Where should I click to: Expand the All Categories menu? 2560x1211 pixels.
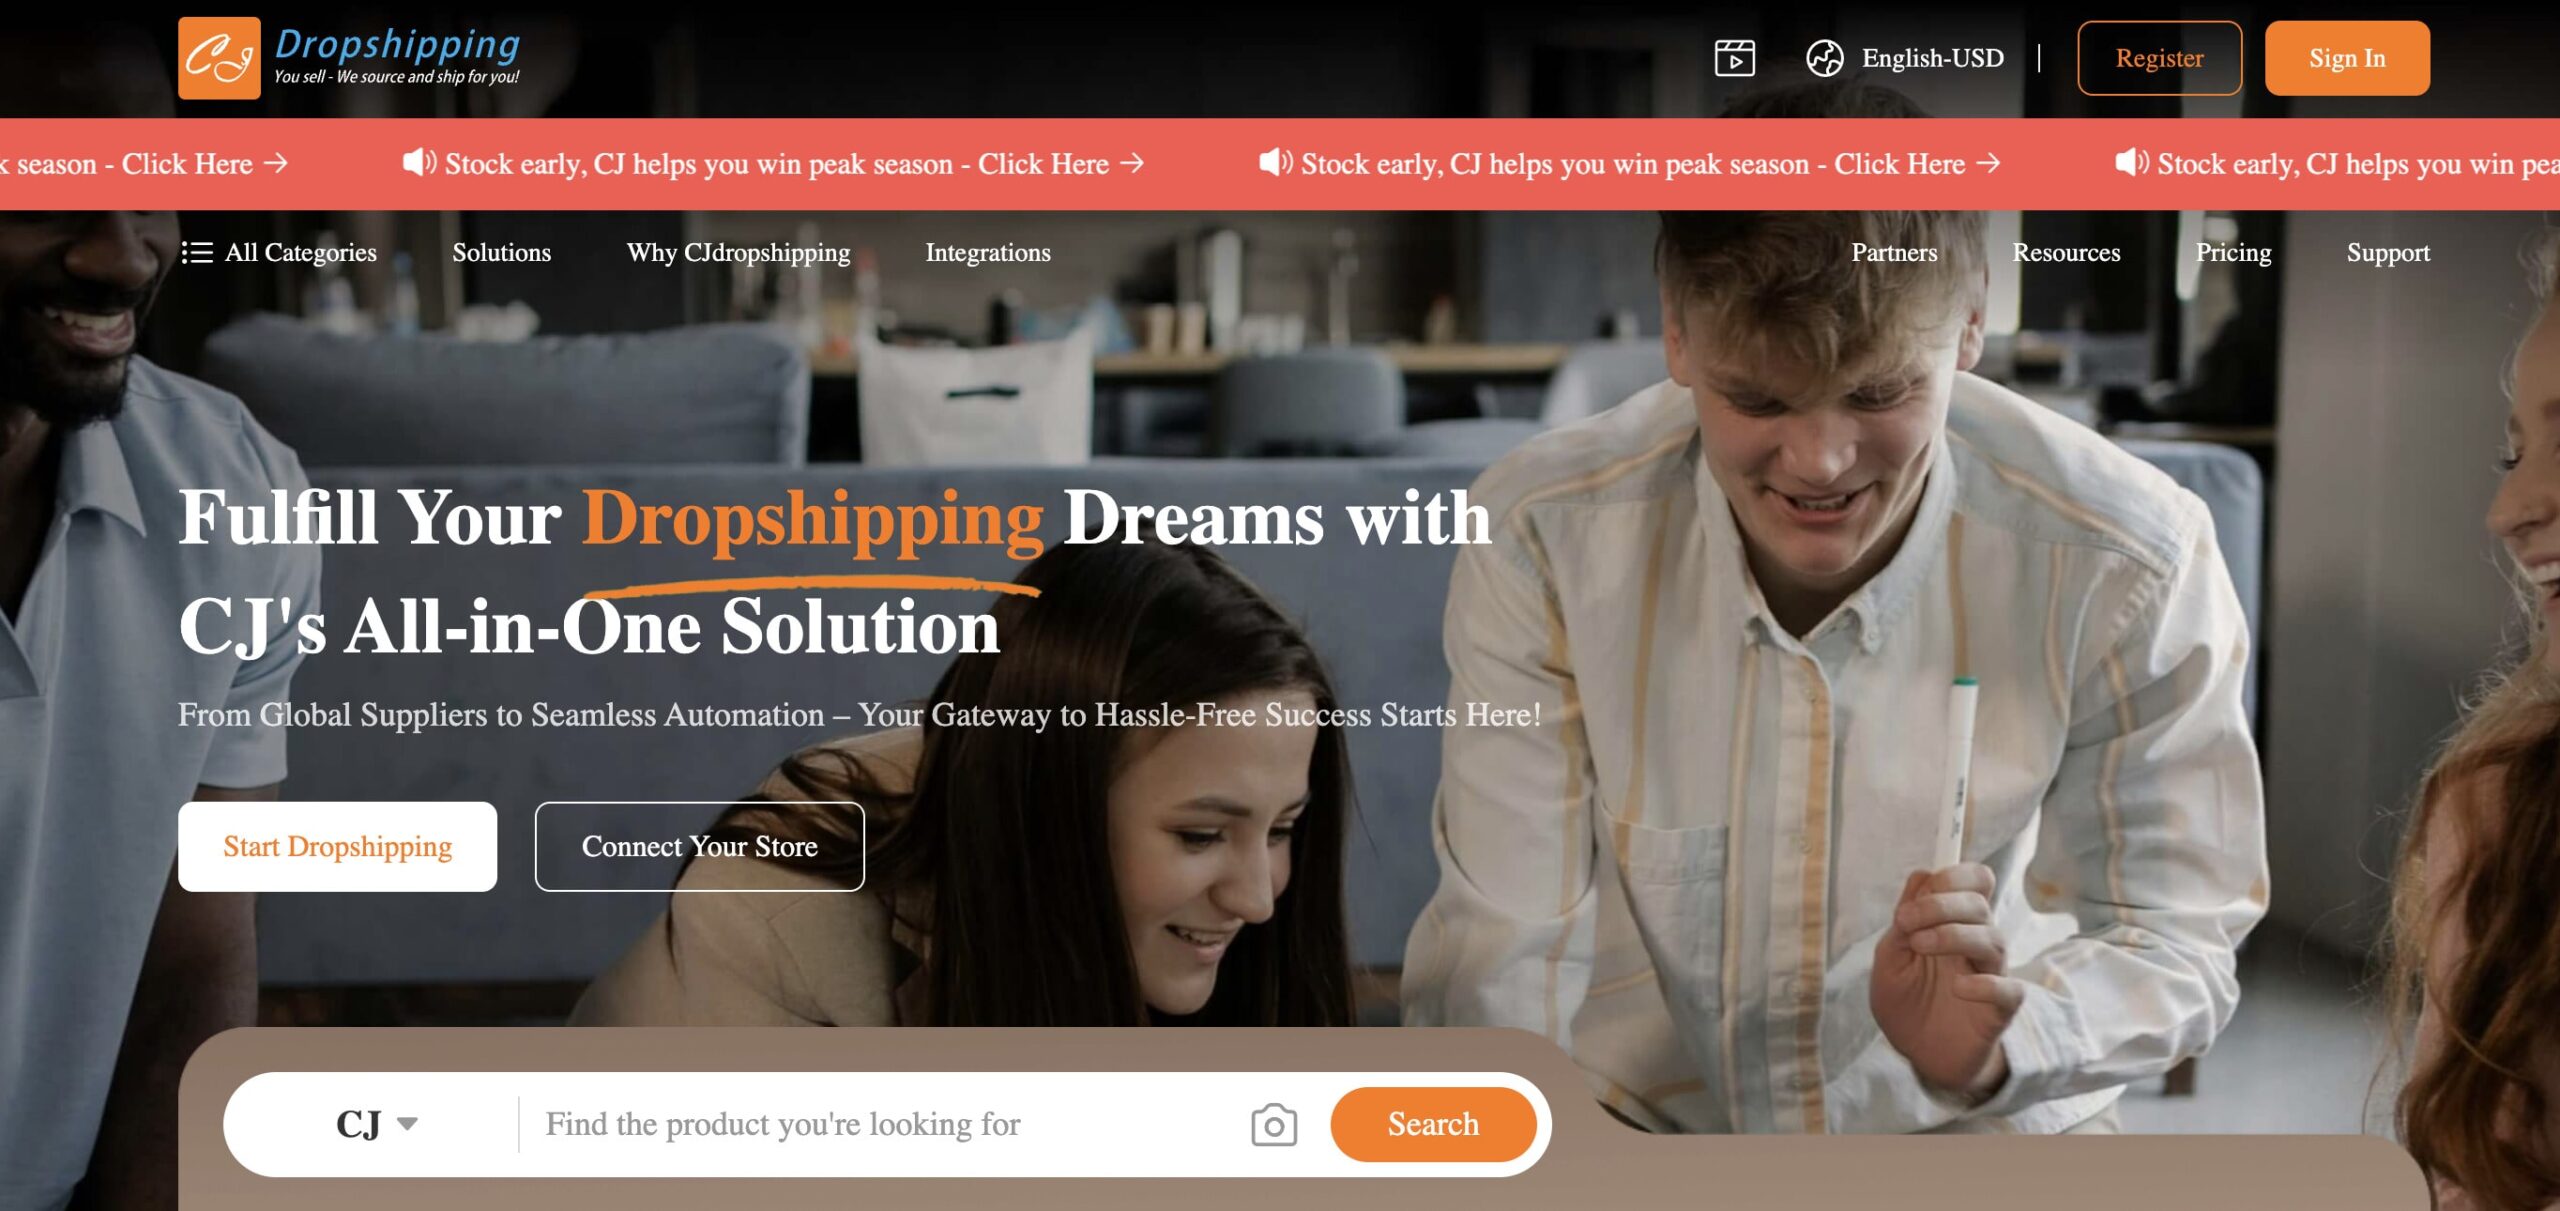pyautogui.click(x=279, y=252)
